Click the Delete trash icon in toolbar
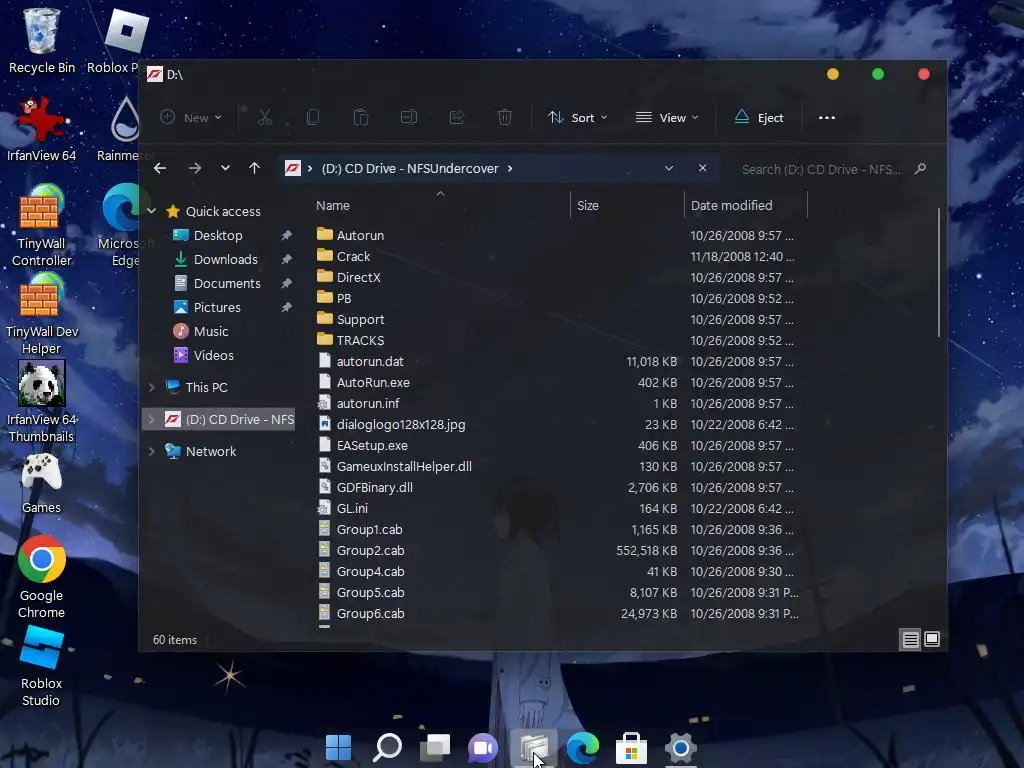The height and width of the screenshot is (768, 1024). (x=505, y=118)
